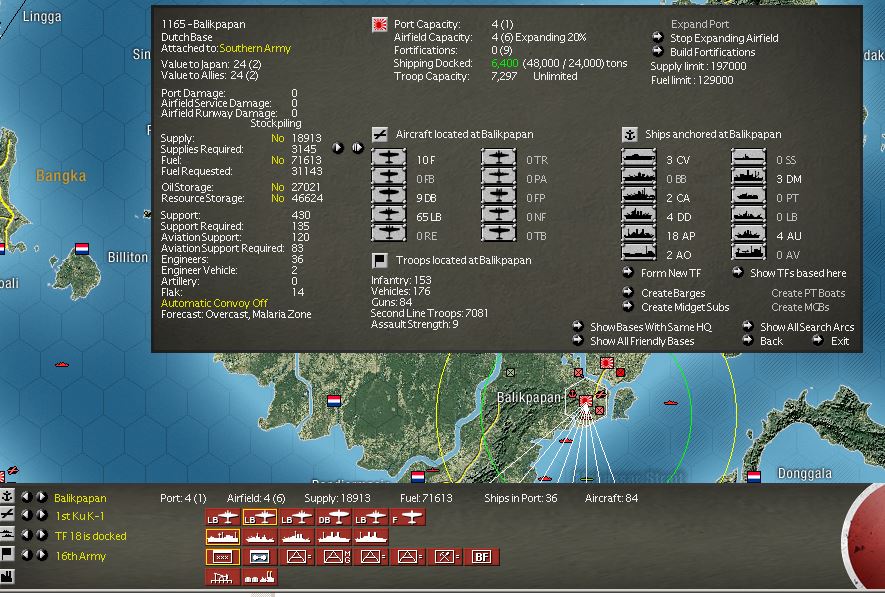Click the double arrow button beside Supplies Required
The width and height of the screenshot is (885, 597).
click(358, 148)
